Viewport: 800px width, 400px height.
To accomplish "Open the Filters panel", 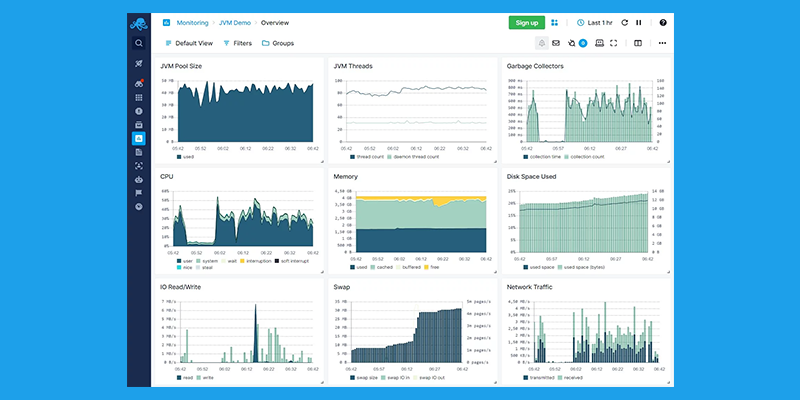I will [238, 43].
